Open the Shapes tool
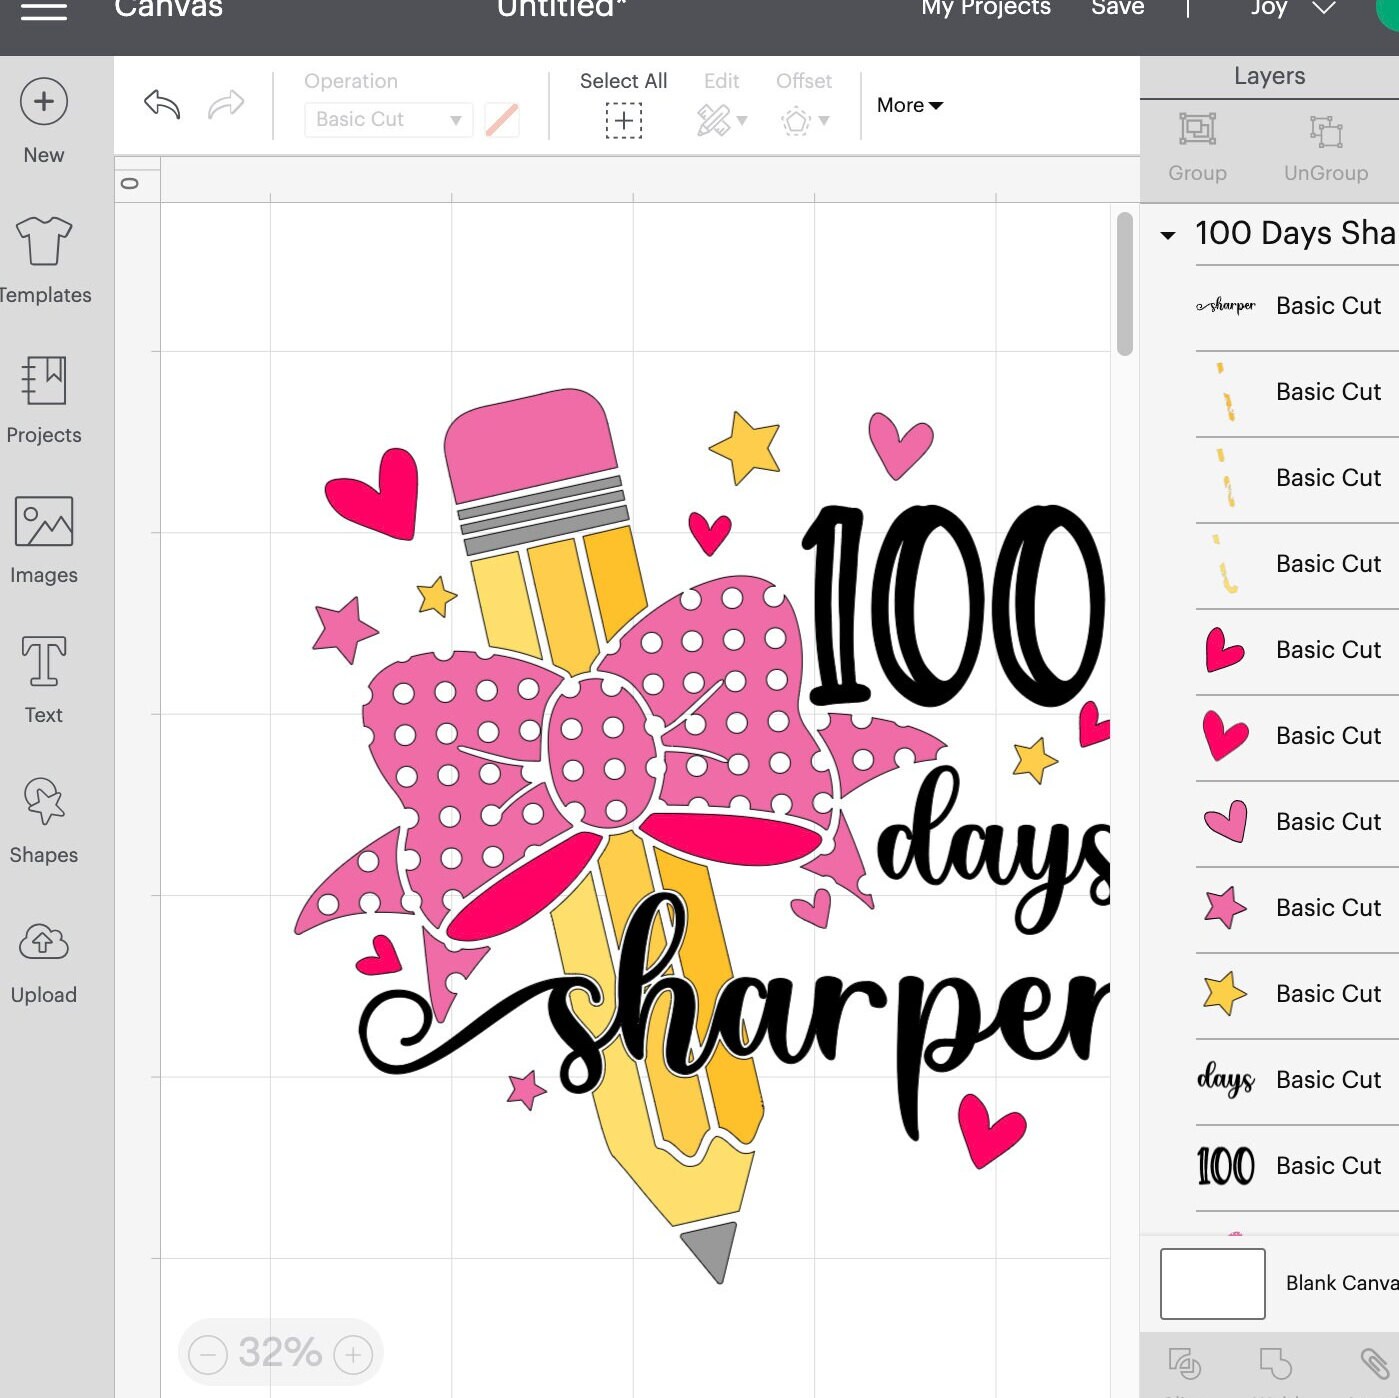The image size is (1399, 1398). click(x=43, y=818)
